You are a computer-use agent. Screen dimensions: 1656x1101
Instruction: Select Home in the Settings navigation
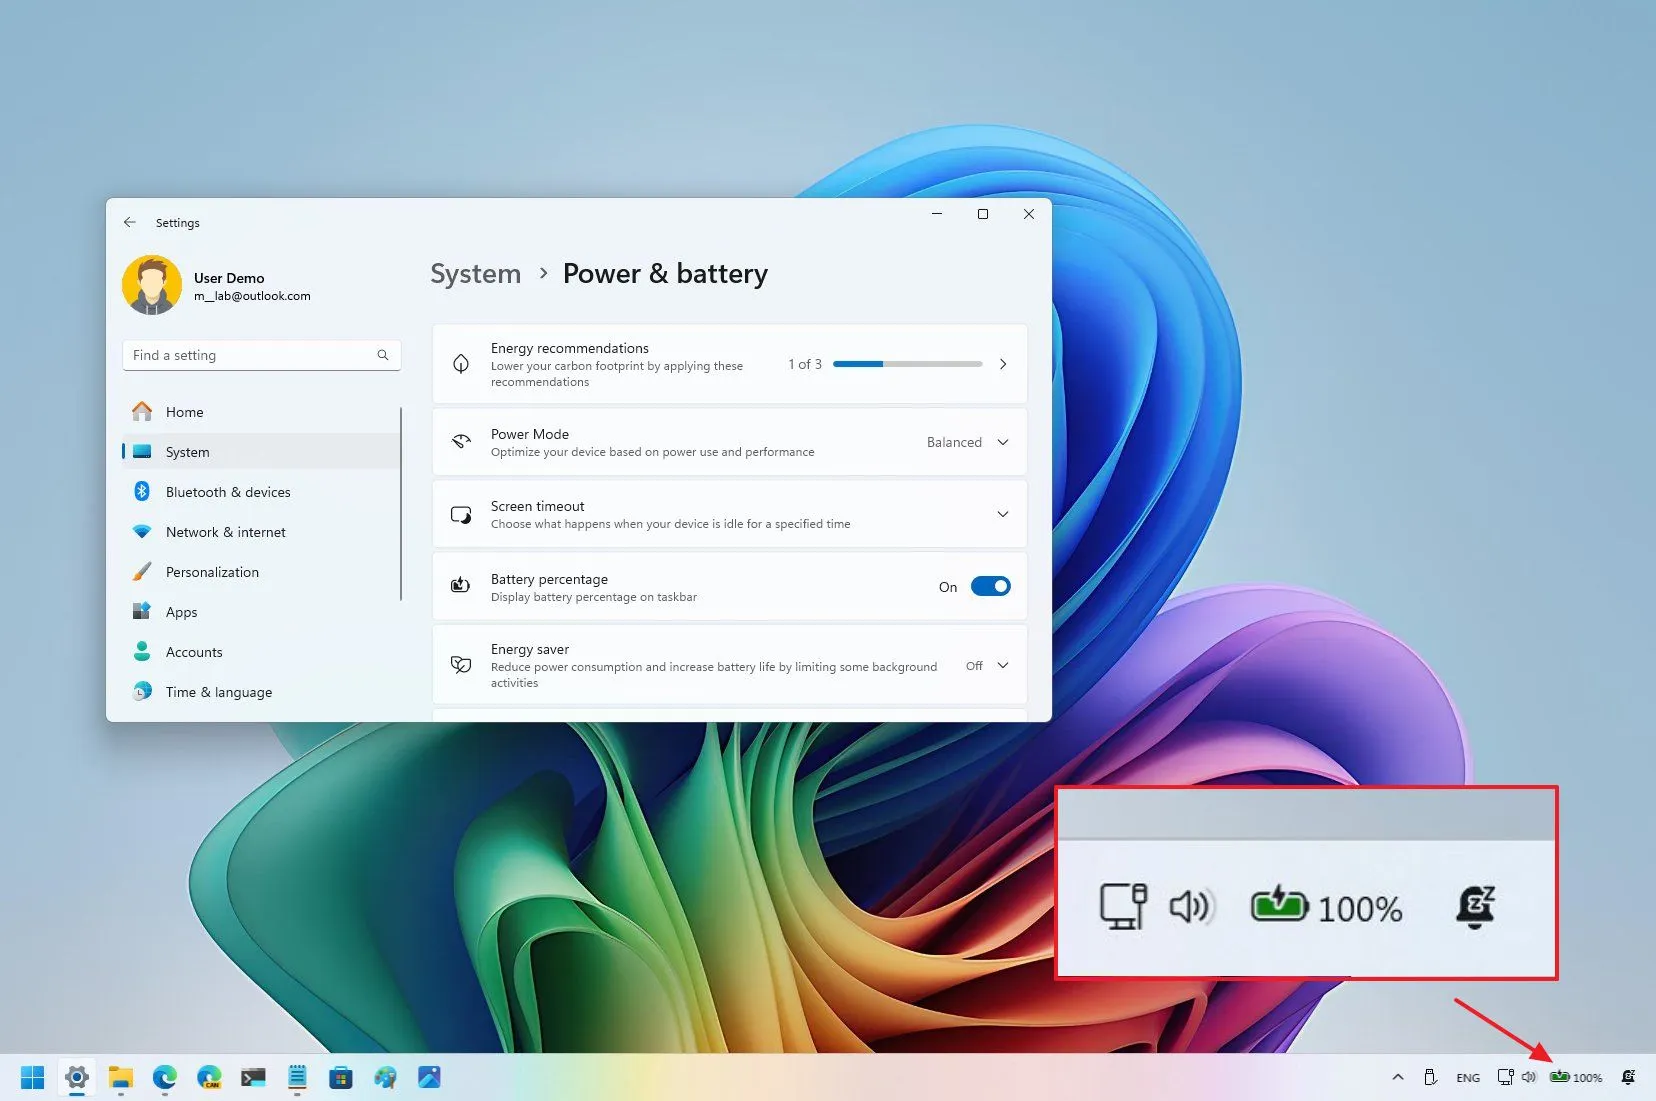point(184,411)
